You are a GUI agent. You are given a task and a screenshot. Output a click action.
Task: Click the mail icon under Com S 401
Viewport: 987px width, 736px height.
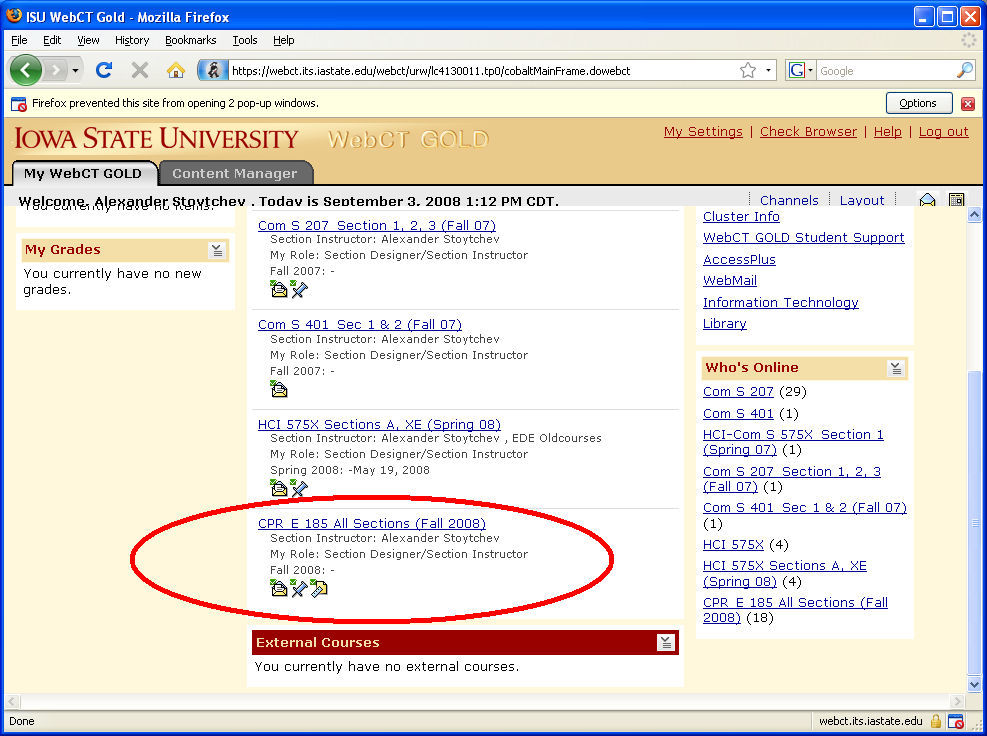[279, 389]
